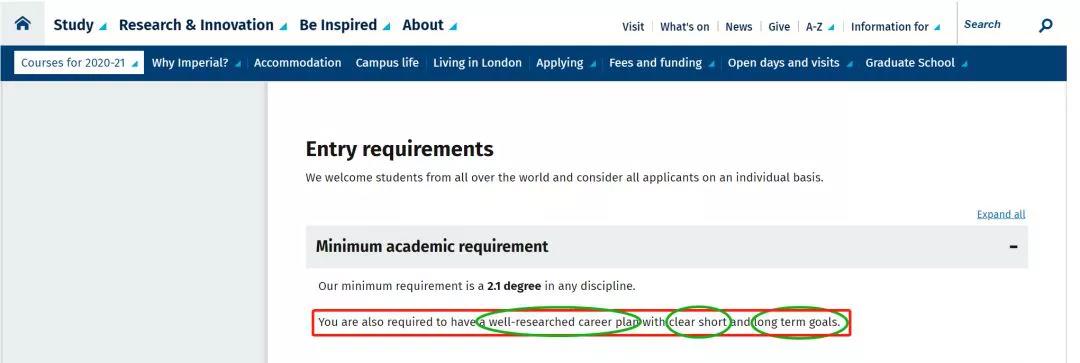Viewport: 1080px width, 363px height.
Task: Open the A-Z dropdown
Action: [x=820, y=27]
